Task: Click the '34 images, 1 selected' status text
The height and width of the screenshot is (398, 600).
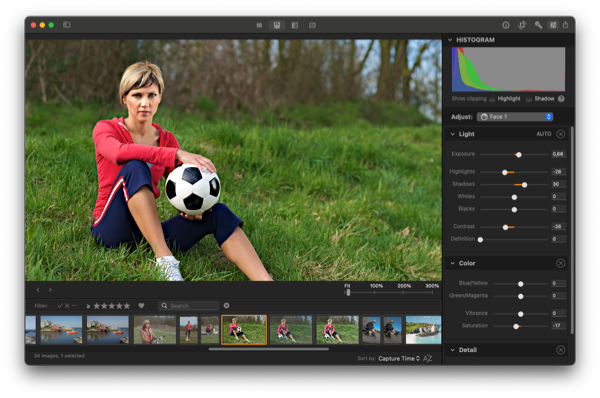Action: point(59,356)
